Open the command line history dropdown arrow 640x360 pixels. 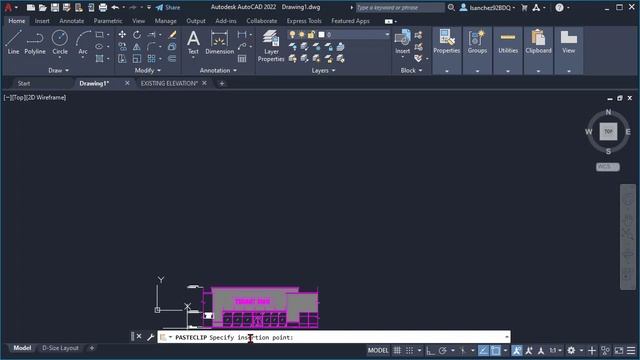tap(507, 337)
